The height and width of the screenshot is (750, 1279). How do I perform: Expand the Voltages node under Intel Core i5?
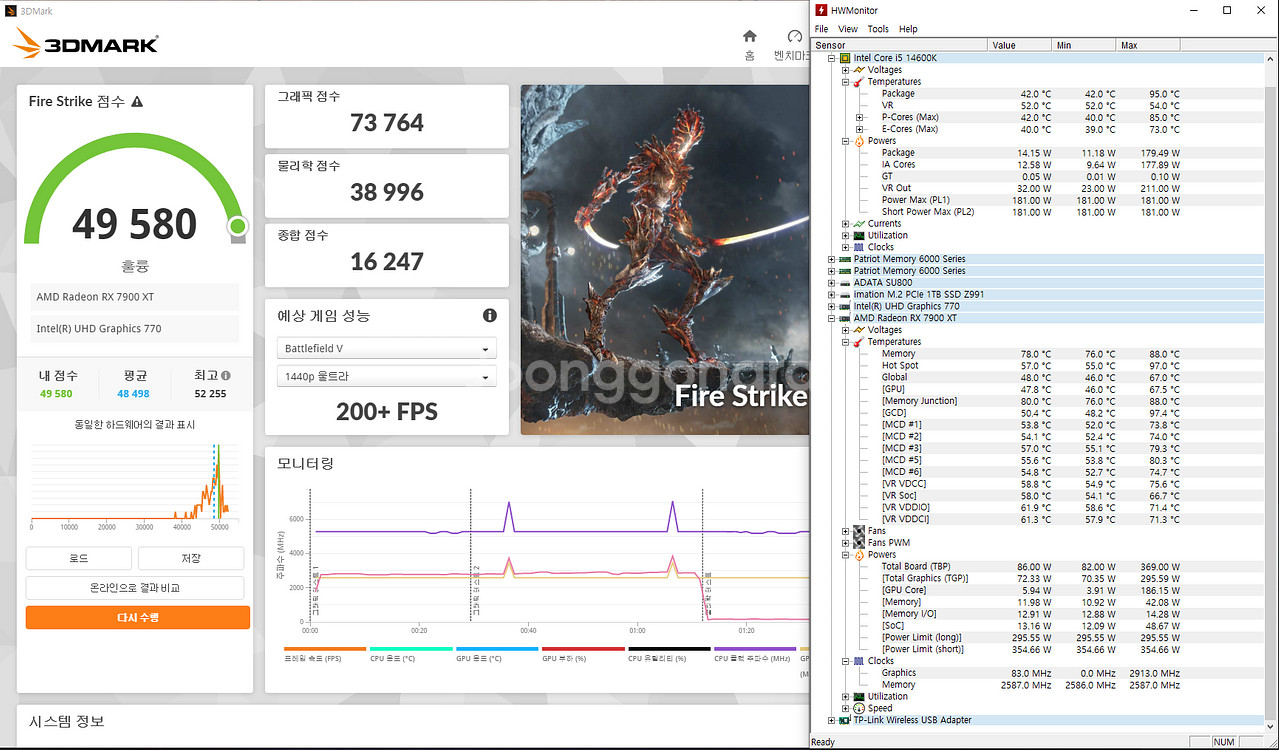pyautogui.click(x=845, y=70)
